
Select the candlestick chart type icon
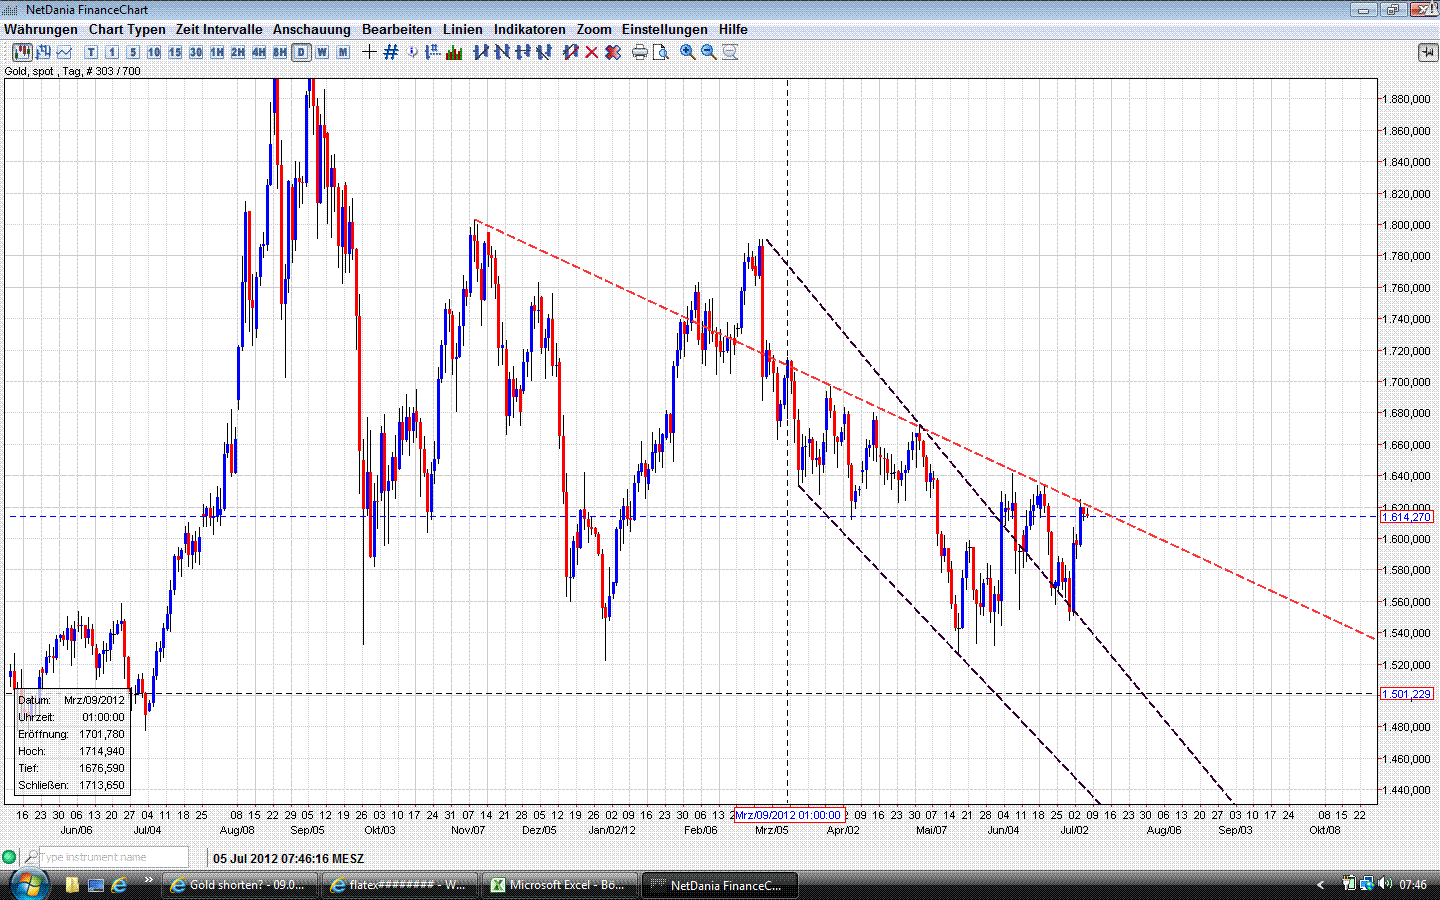(x=21, y=52)
